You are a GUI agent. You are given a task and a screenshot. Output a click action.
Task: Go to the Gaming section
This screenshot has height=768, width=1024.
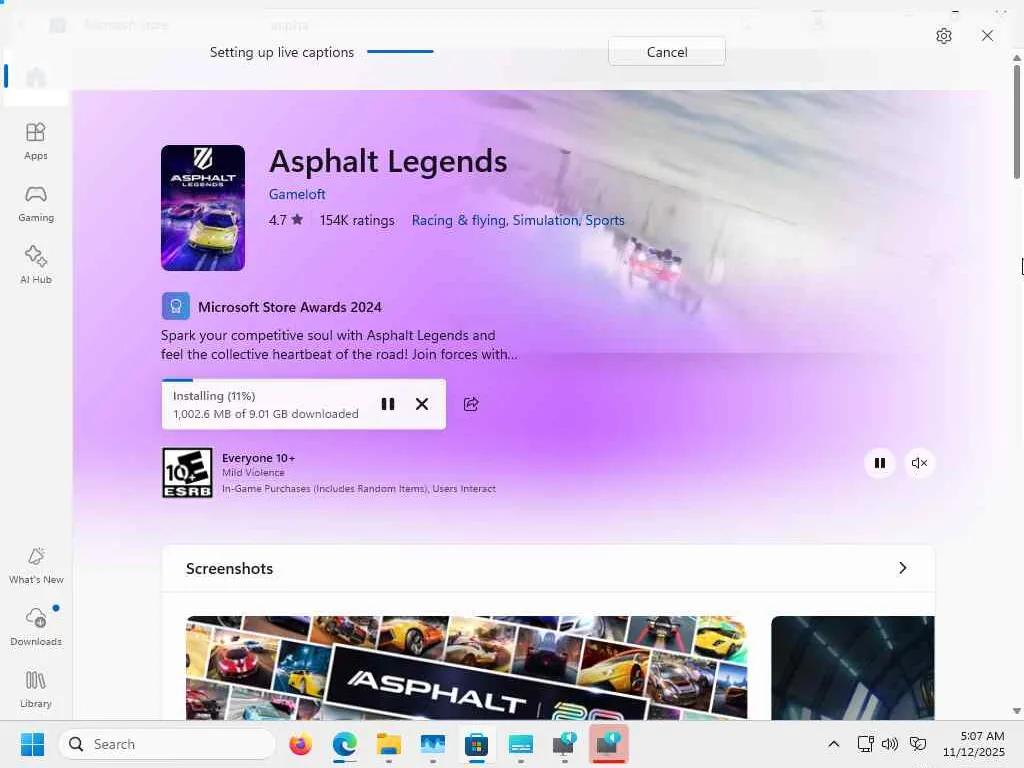[x=36, y=203]
